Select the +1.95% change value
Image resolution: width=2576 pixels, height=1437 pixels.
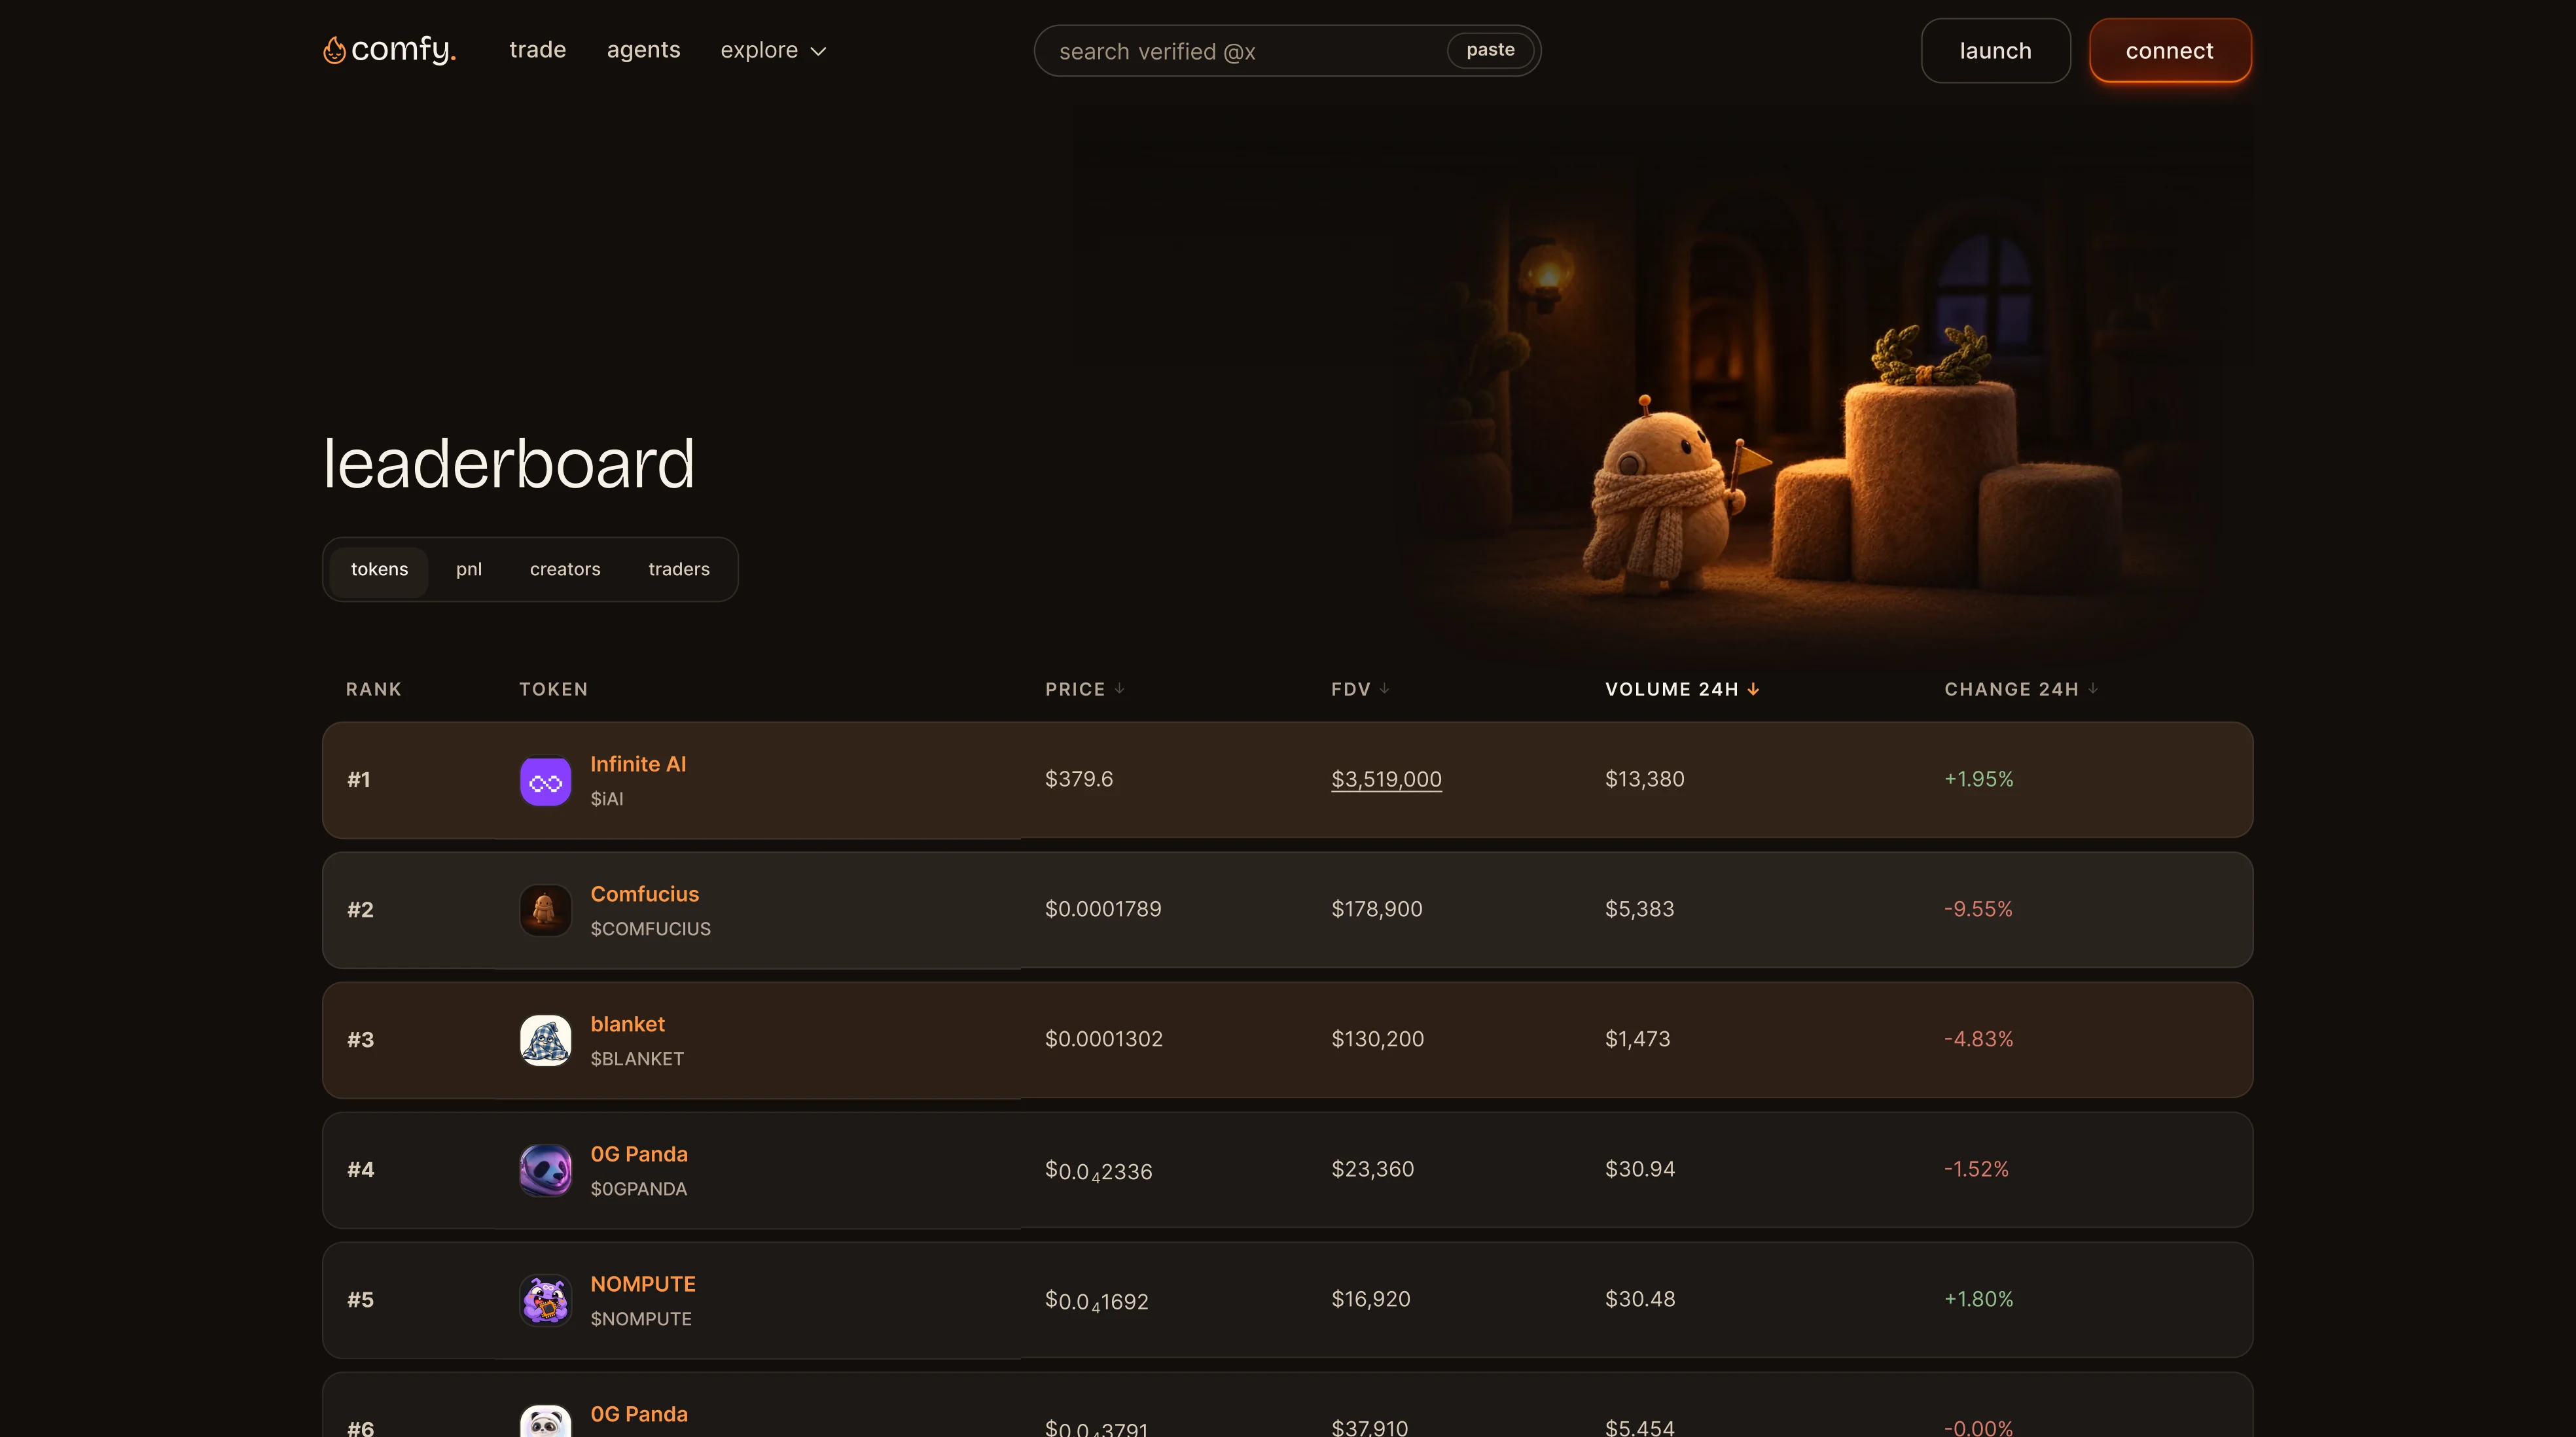pyautogui.click(x=1979, y=779)
